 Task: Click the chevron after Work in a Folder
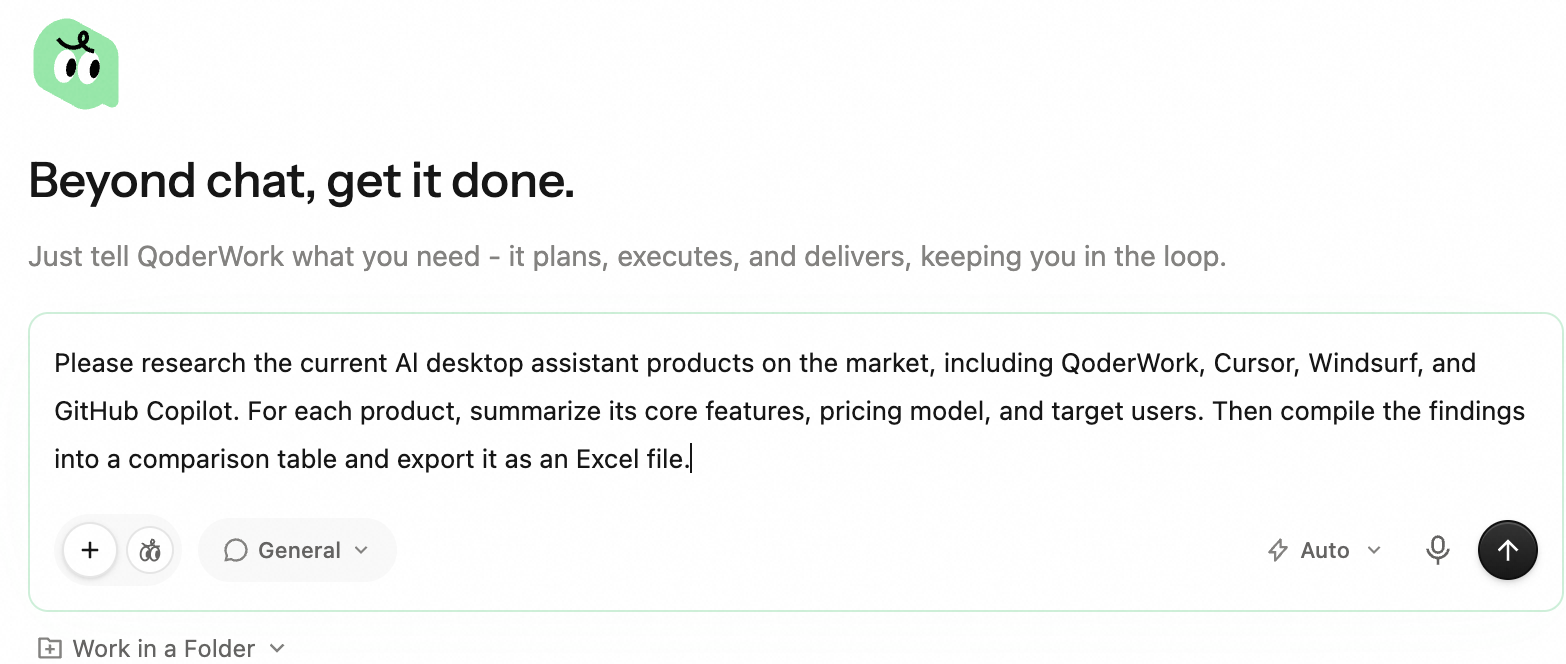coord(277,648)
